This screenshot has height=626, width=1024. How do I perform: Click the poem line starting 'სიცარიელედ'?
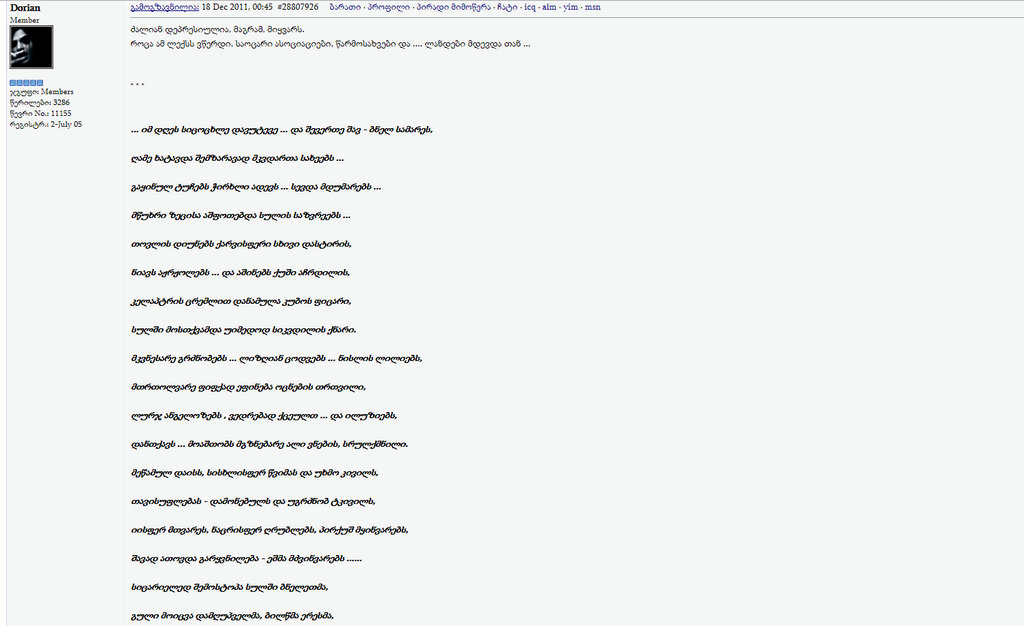tap(229, 587)
